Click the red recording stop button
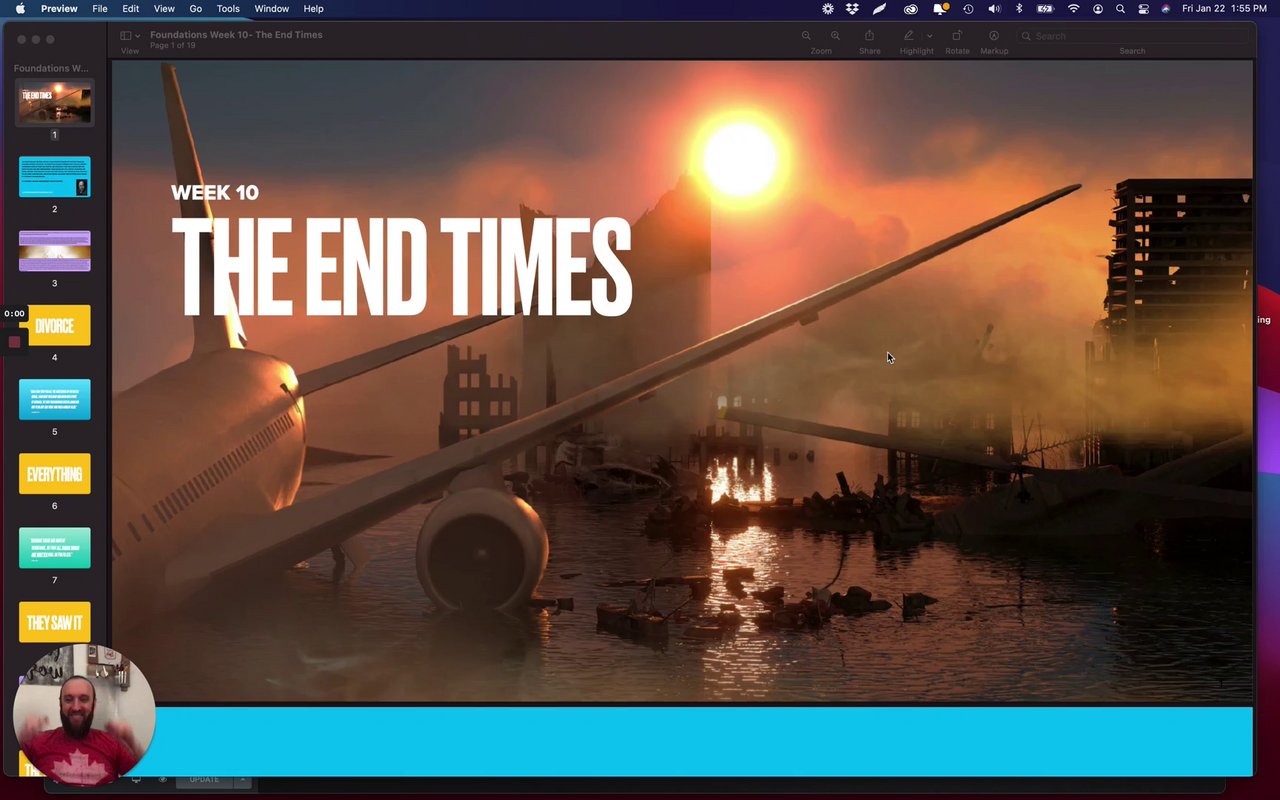1280x800 pixels. 14,342
